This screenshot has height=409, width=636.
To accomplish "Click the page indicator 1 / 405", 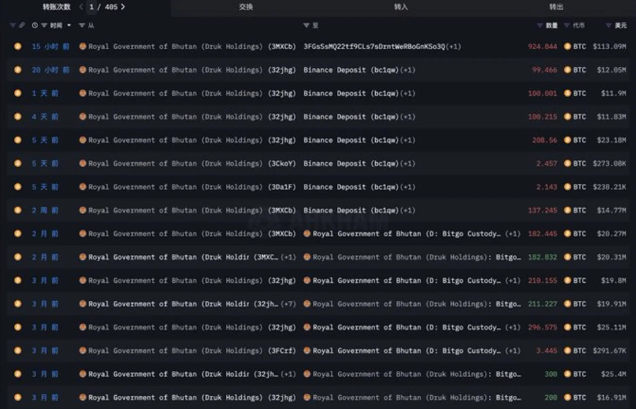I will point(103,7).
